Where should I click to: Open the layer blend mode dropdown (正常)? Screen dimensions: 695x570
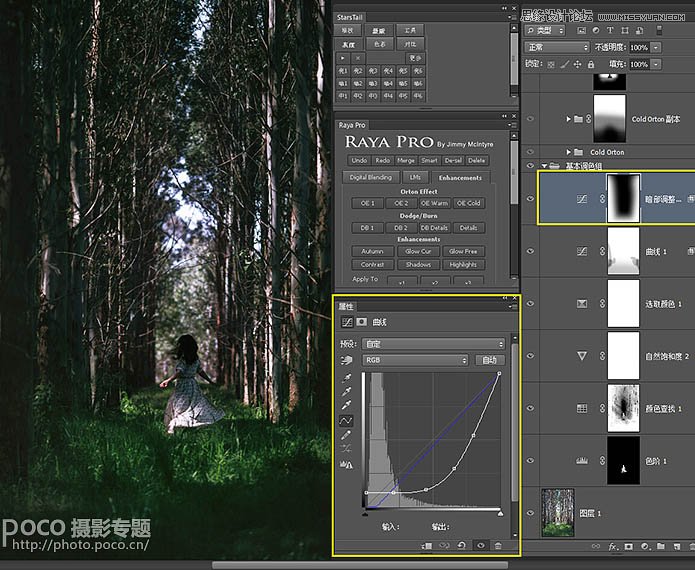point(557,47)
